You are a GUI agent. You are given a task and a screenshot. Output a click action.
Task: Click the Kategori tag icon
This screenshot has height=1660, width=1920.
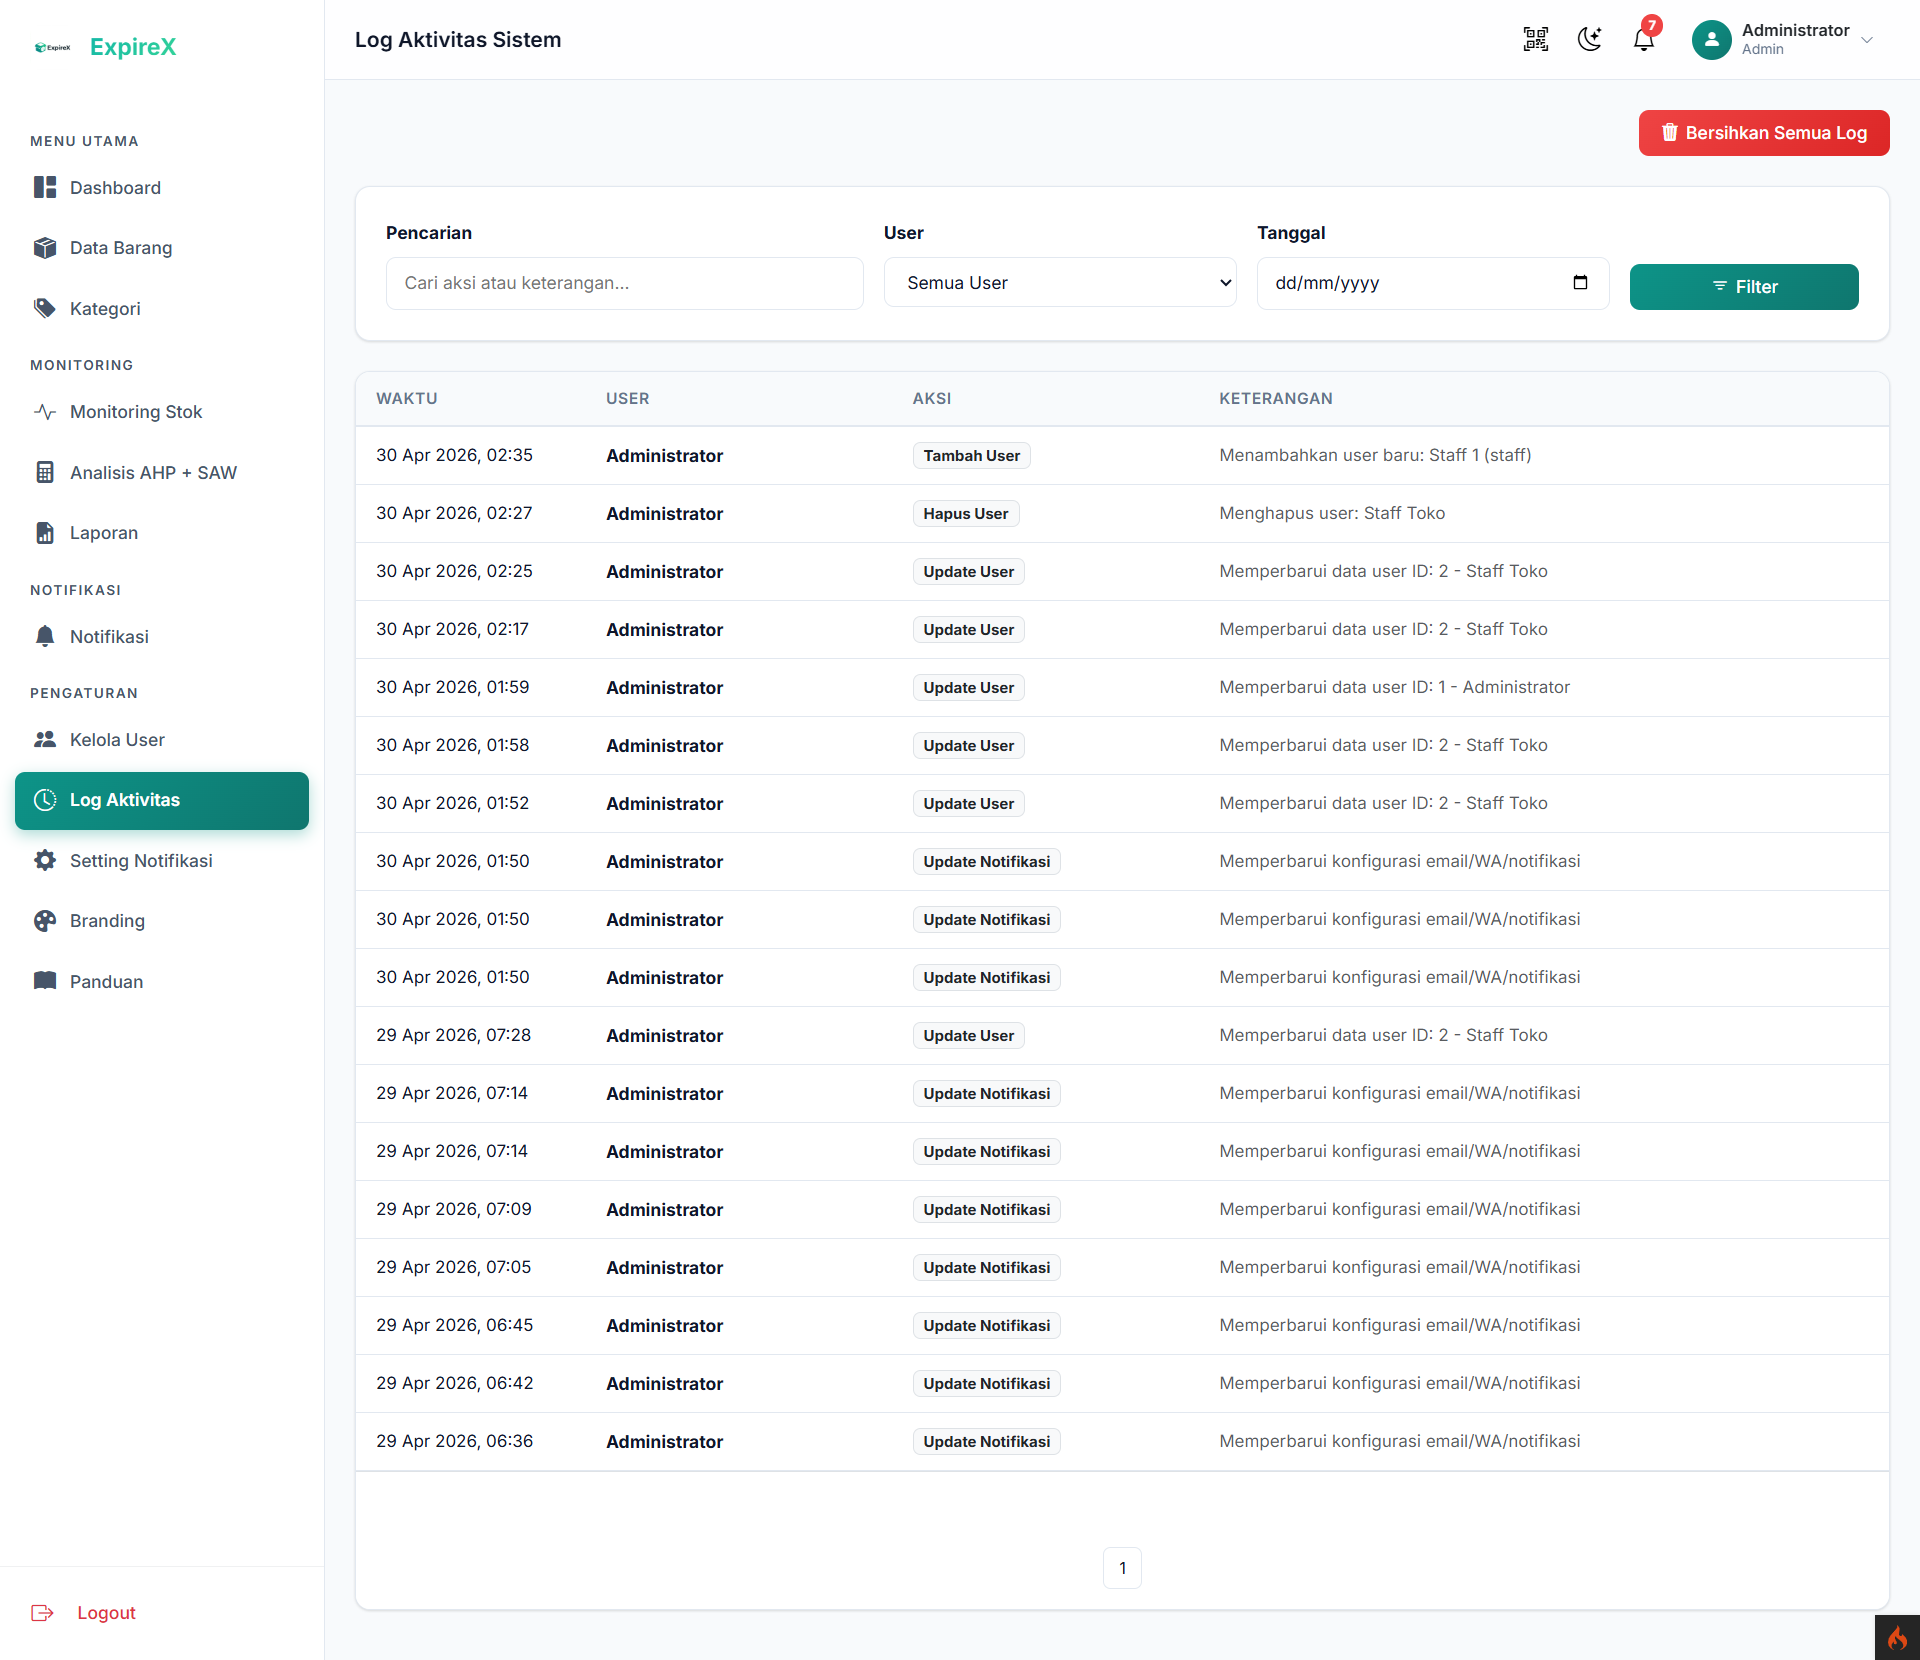(x=45, y=309)
